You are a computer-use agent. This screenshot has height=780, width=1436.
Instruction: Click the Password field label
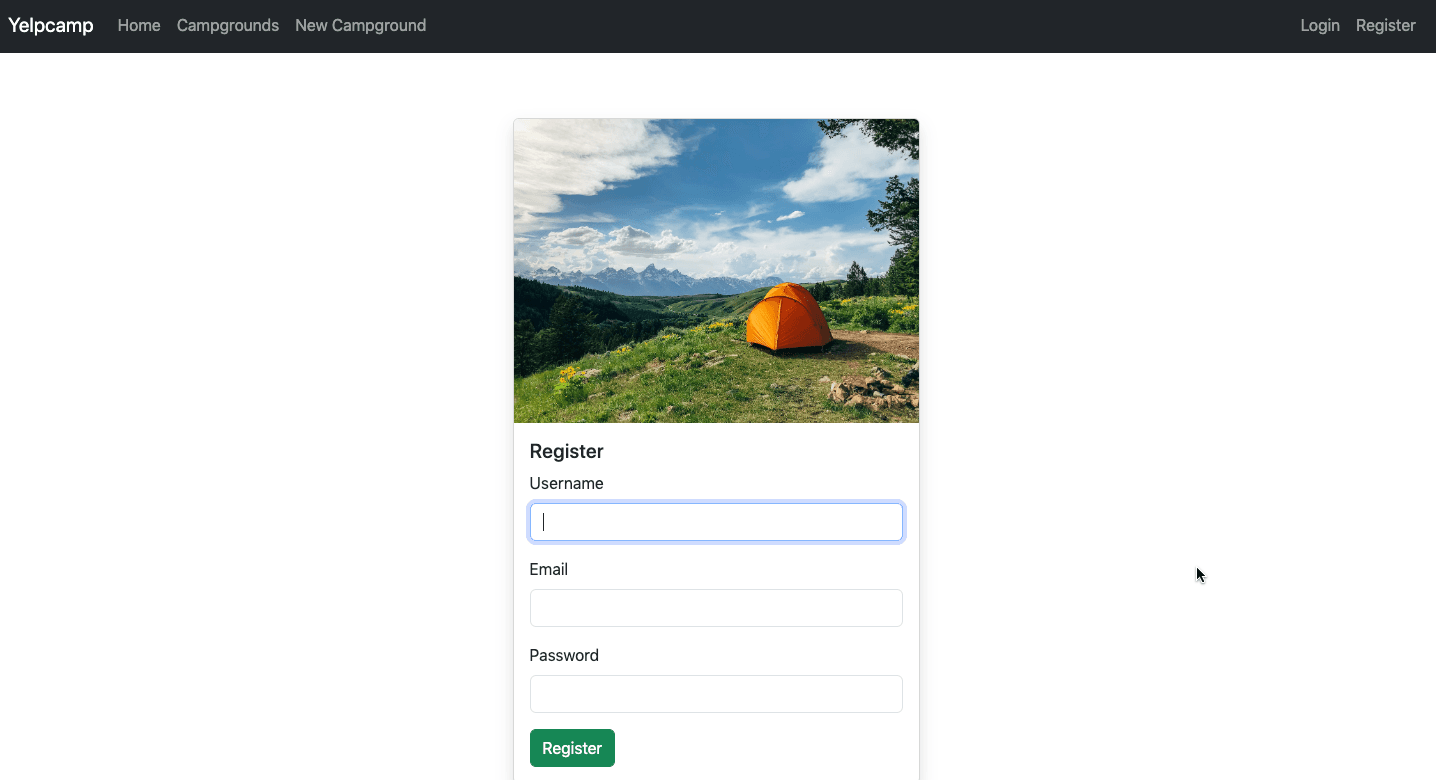[564, 656]
